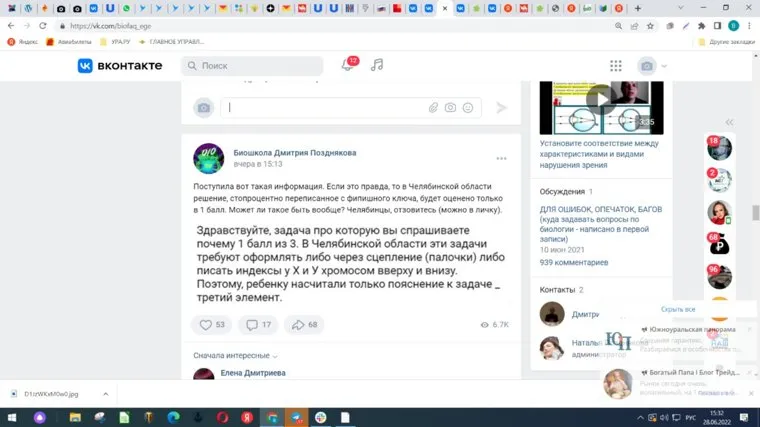Share the post with 68 reposts
The height and width of the screenshot is (427, 760).
[302, 324]
